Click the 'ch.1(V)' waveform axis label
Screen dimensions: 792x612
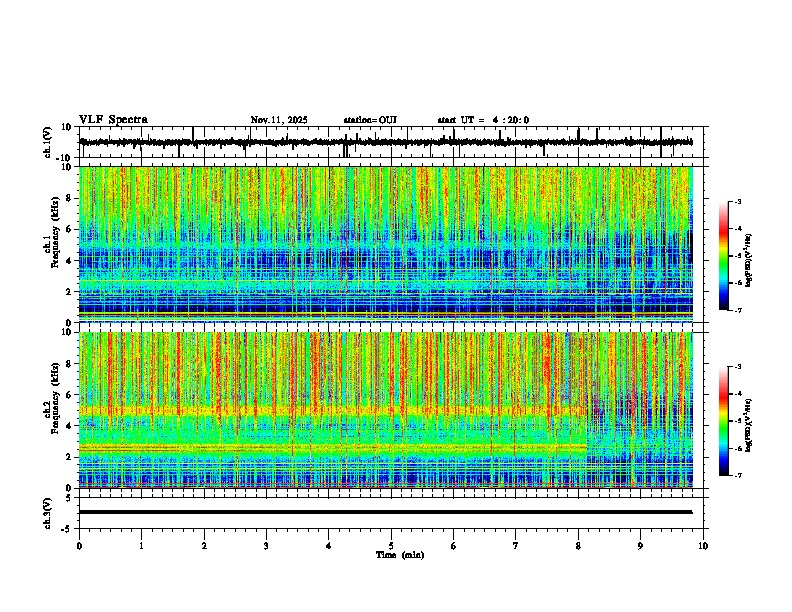(x=48, y=142)
